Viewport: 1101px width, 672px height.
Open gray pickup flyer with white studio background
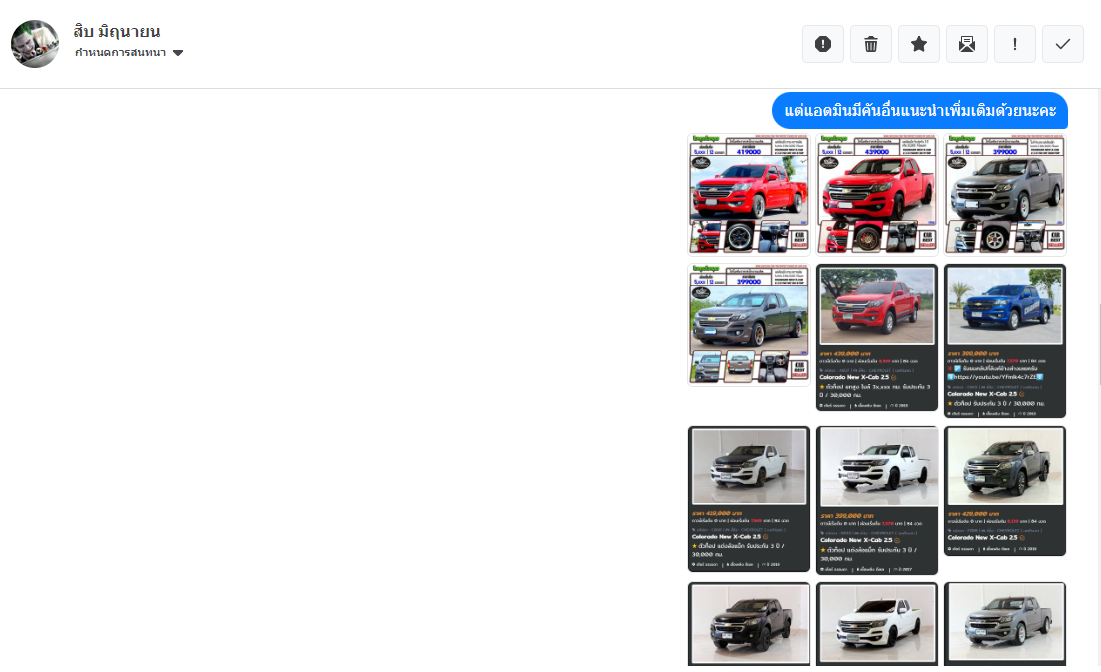tap(1005, 194)
